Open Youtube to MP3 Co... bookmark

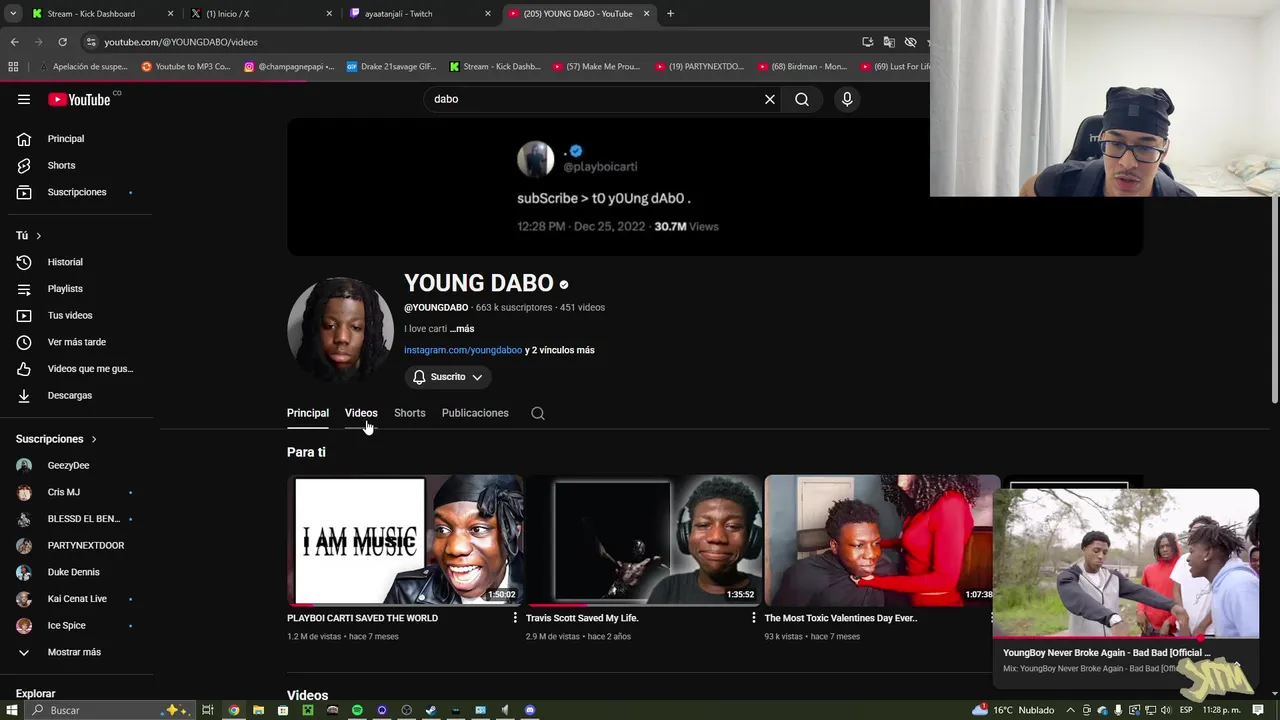(x=186, y=67)
